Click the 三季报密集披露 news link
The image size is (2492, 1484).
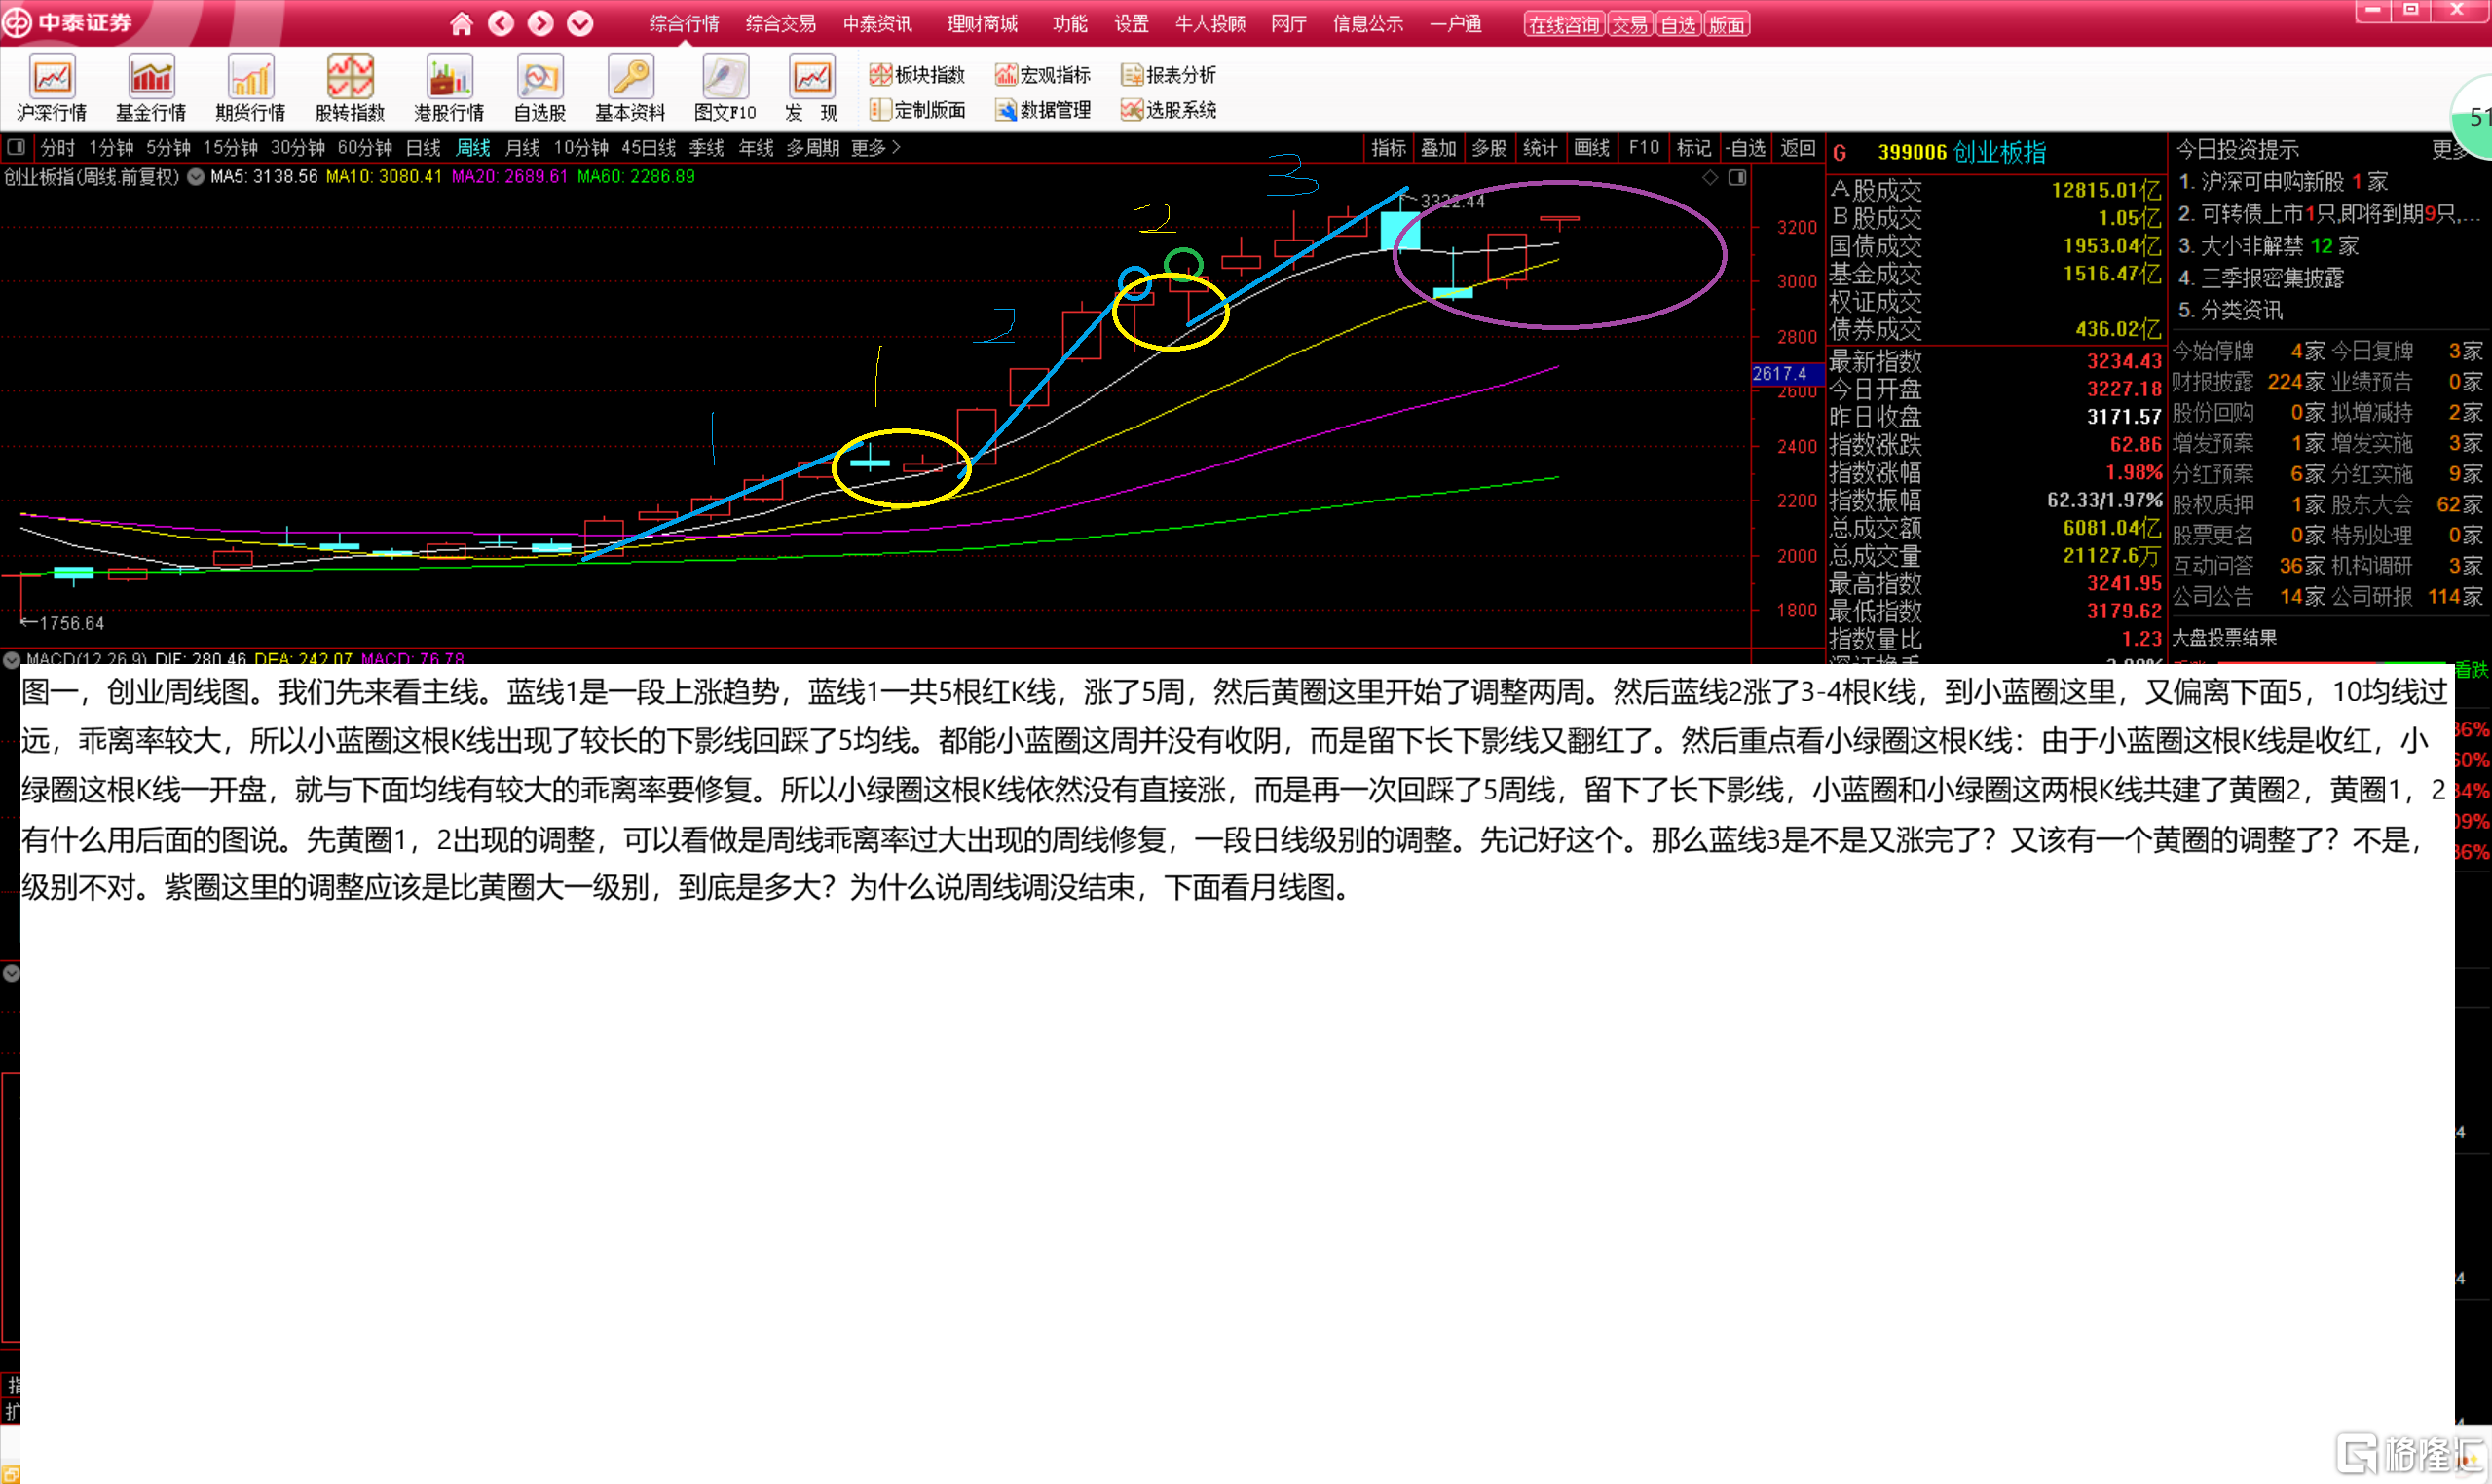2271,278
